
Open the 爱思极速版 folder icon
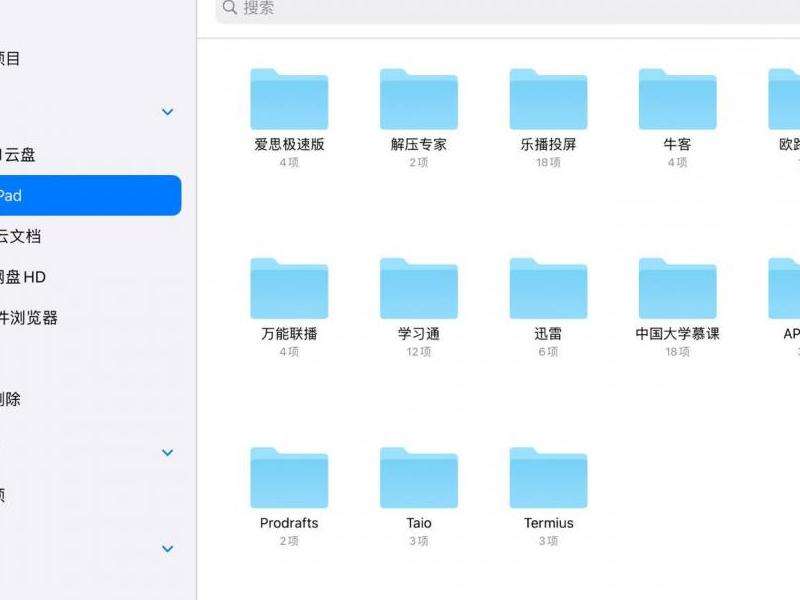coord(289,99)
